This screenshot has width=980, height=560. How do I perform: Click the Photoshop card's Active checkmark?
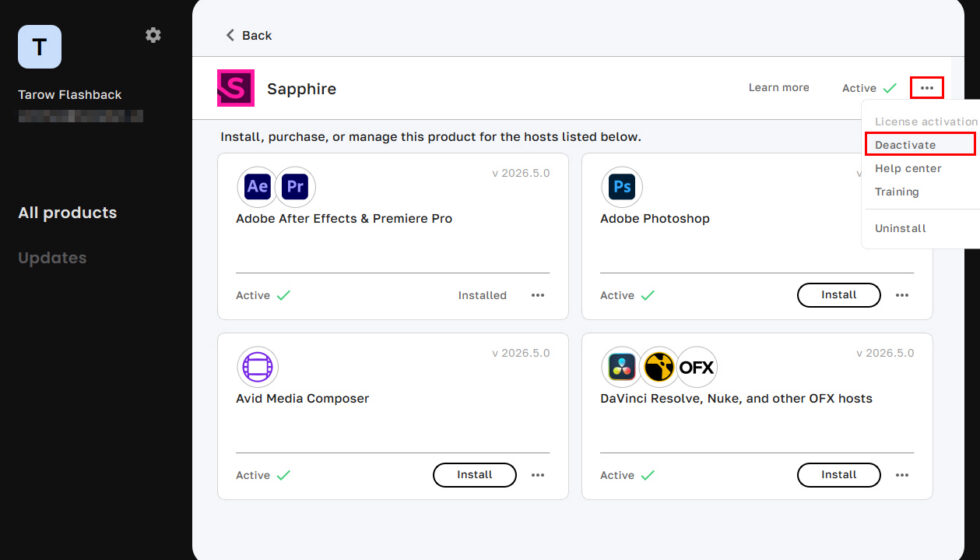[648, 295]
